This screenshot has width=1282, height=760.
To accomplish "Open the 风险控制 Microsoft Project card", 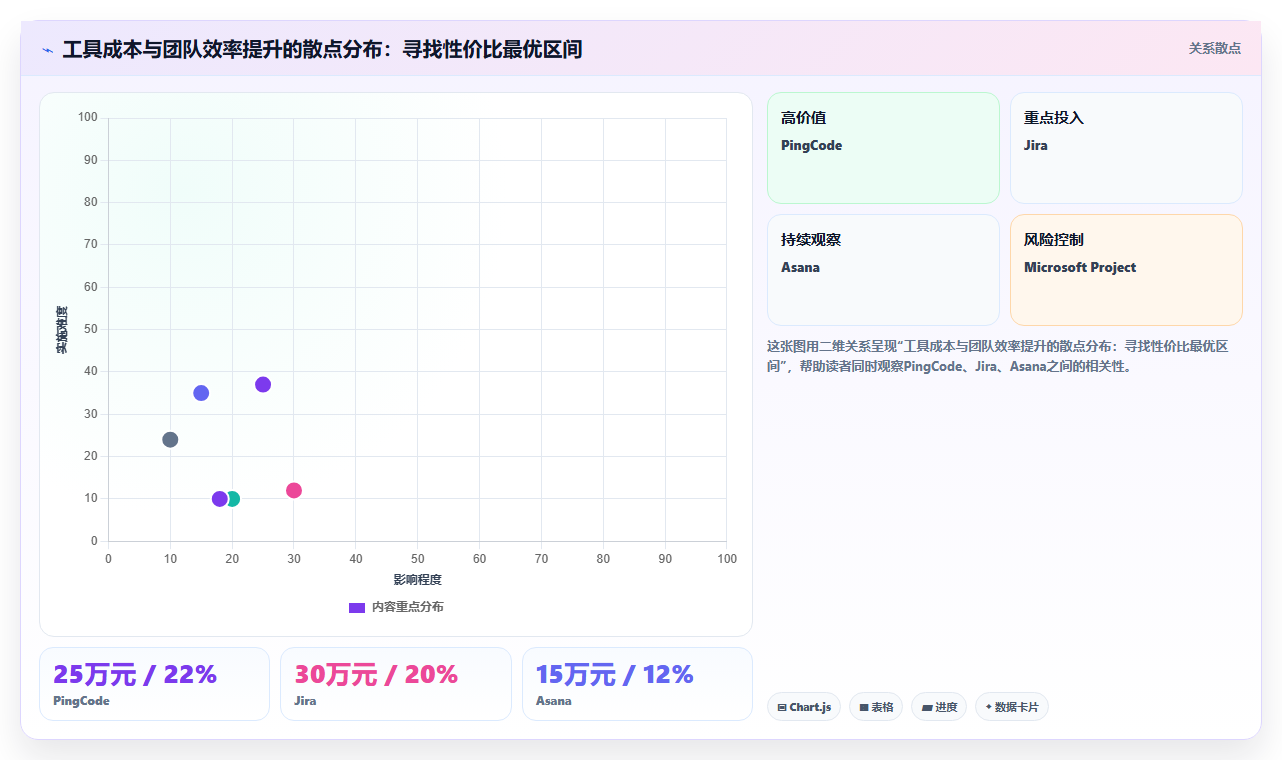I will 1126,270.
